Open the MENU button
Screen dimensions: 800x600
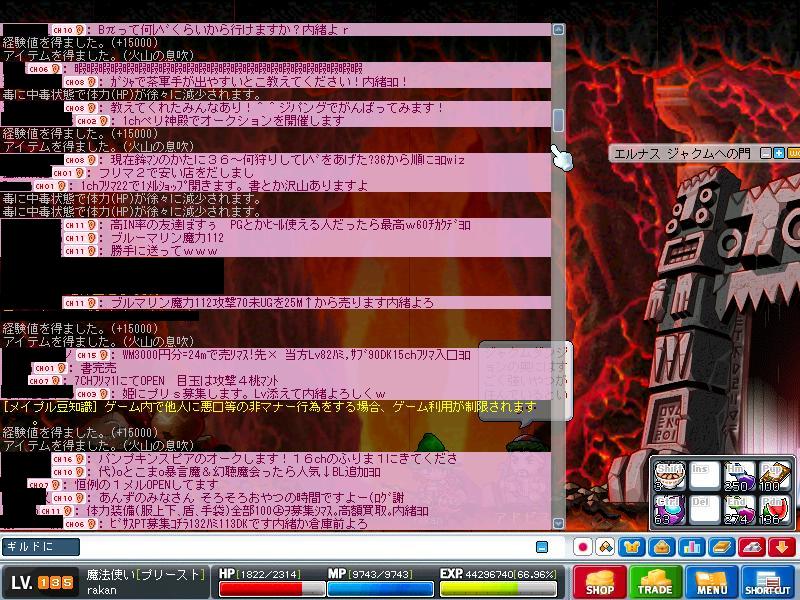pos(711,582)
